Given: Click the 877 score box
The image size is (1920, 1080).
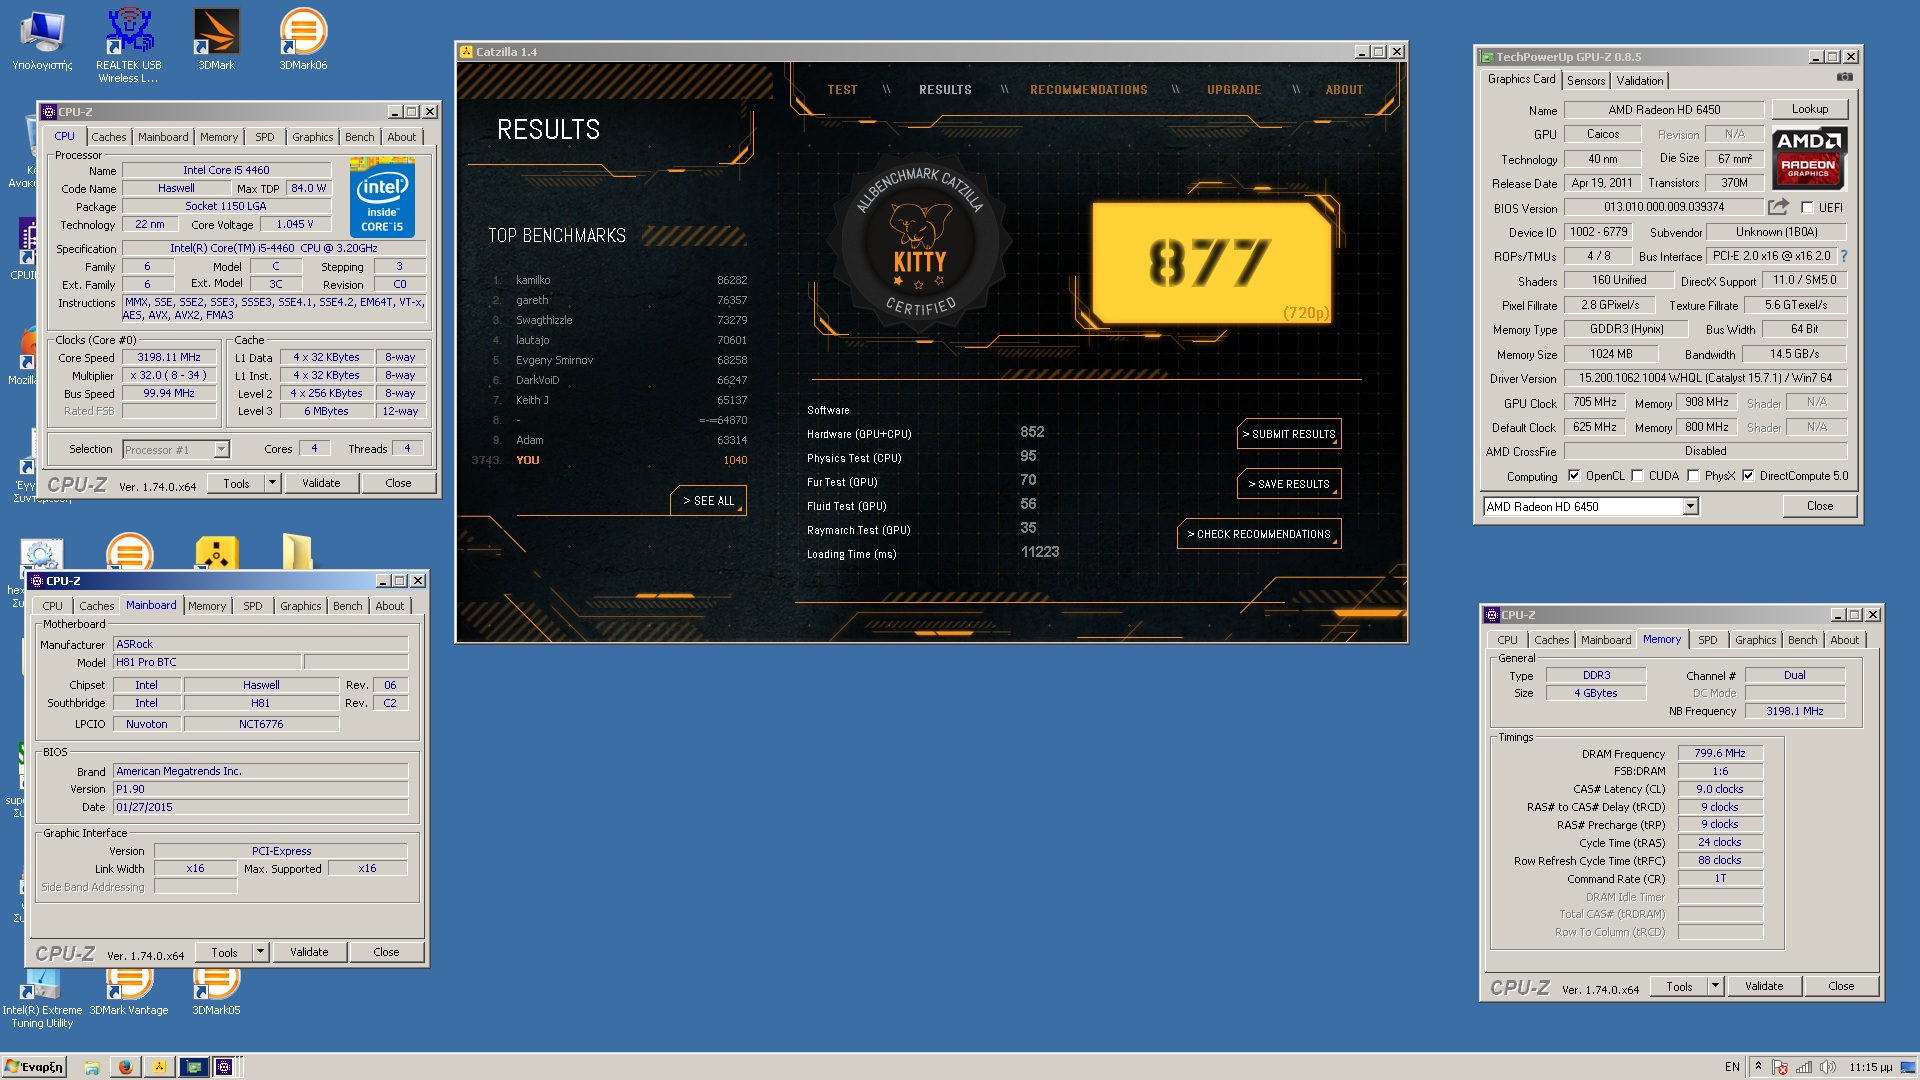Looking at the screenshot, I should (1211, 263).
